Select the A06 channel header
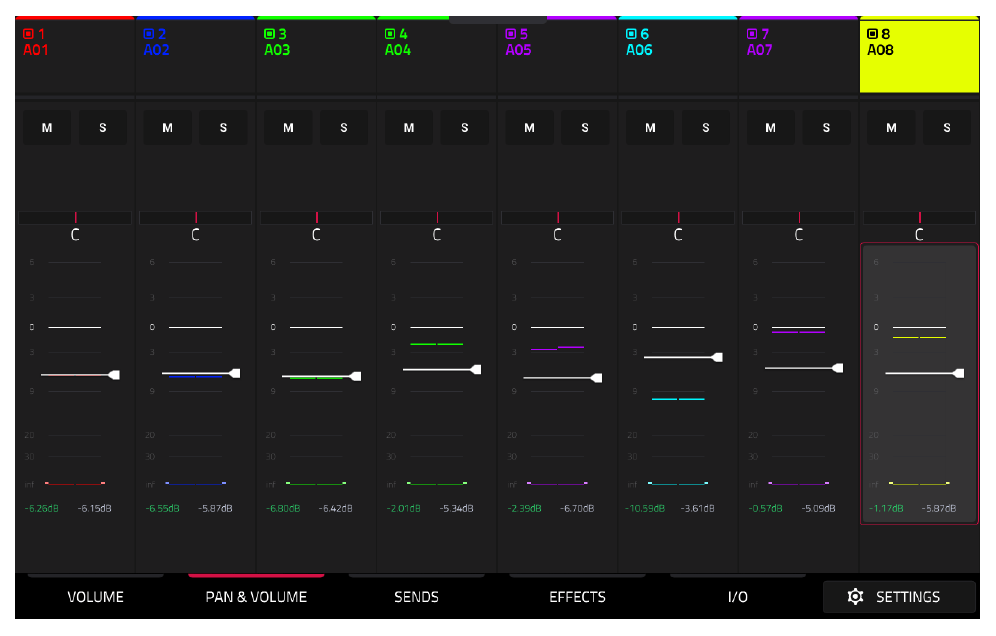The height and width of the screenshot is (636, 996). 678,56
